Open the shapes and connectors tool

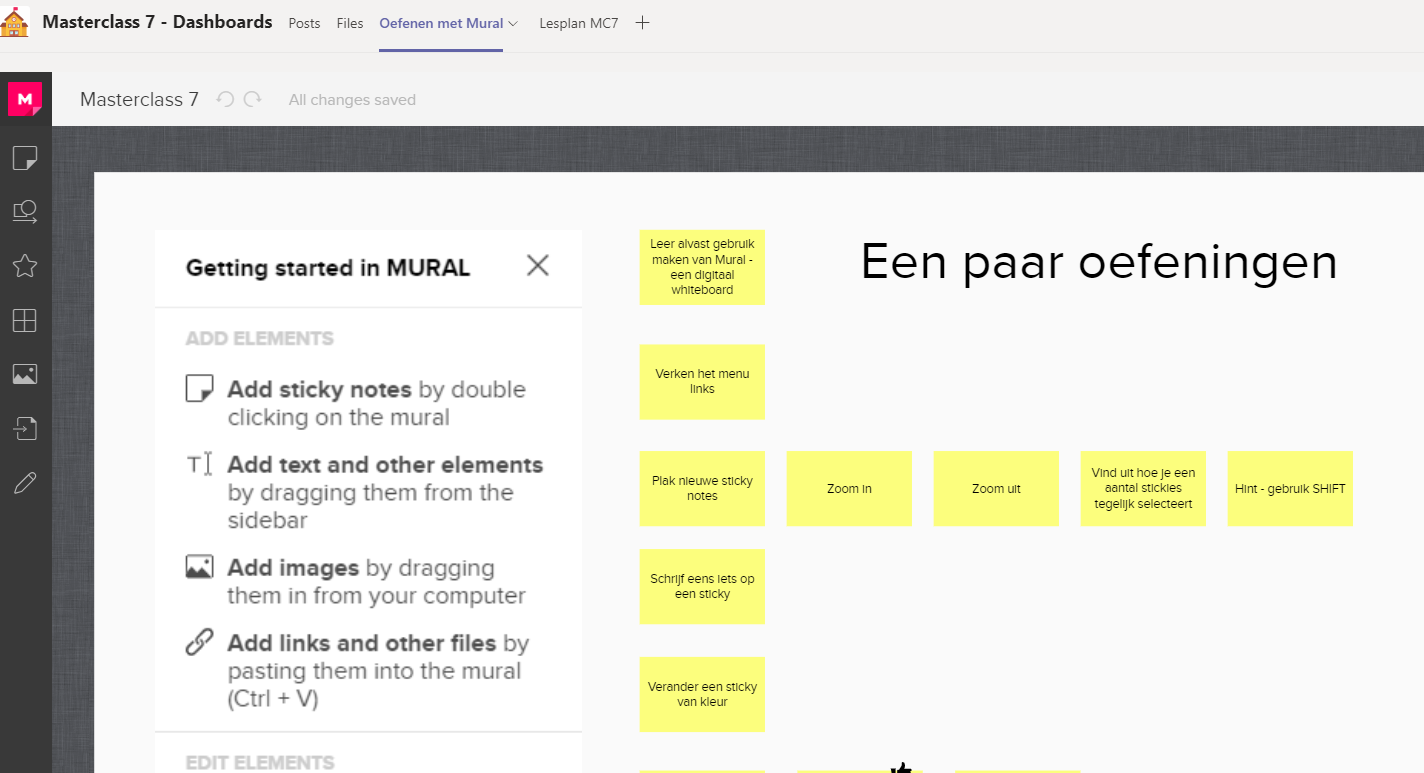[25, 211]
